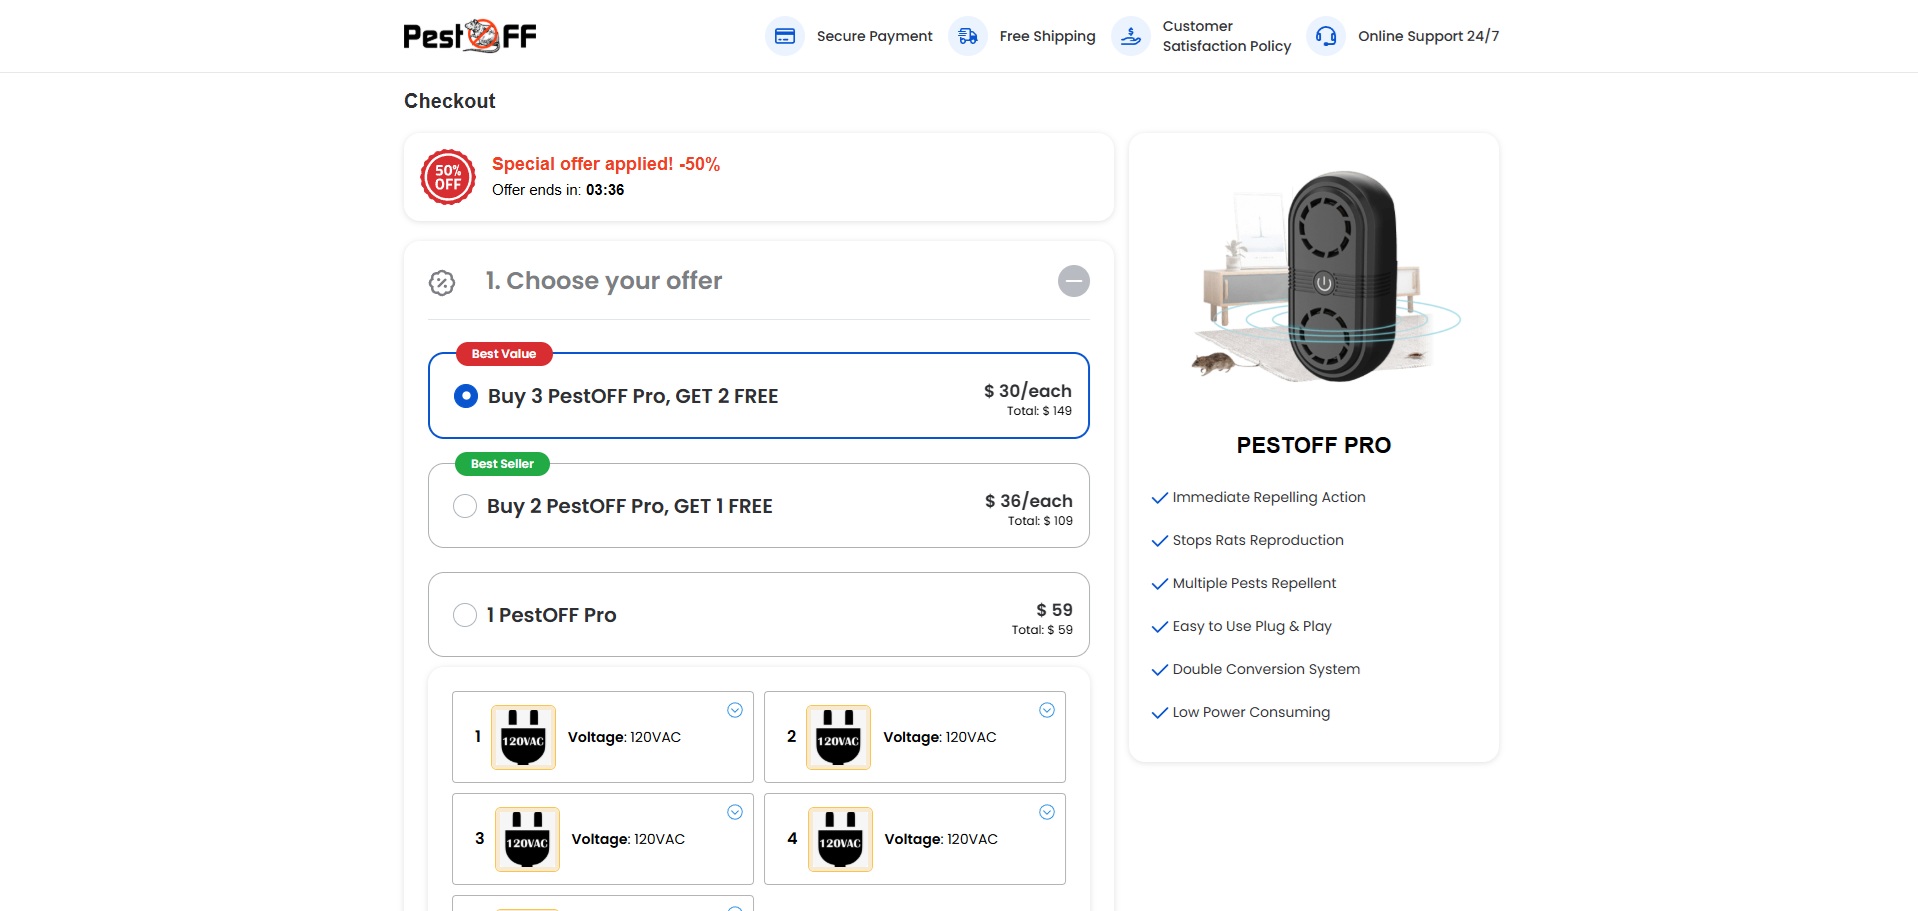
Task: Click the Secure Payment card icon
Action: click(785, 36)
